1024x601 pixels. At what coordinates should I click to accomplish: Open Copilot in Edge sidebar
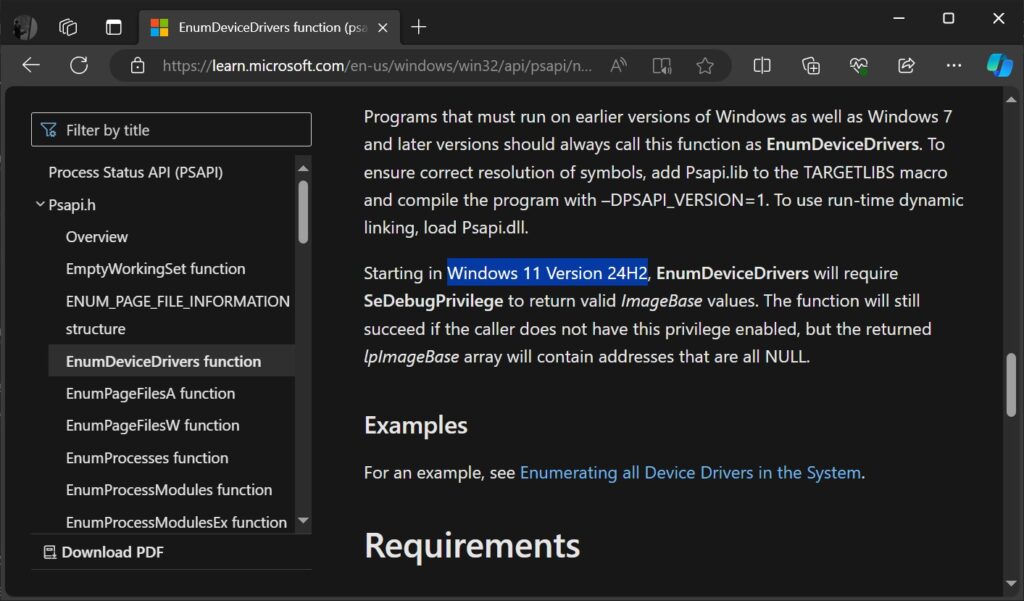(999, 65)
